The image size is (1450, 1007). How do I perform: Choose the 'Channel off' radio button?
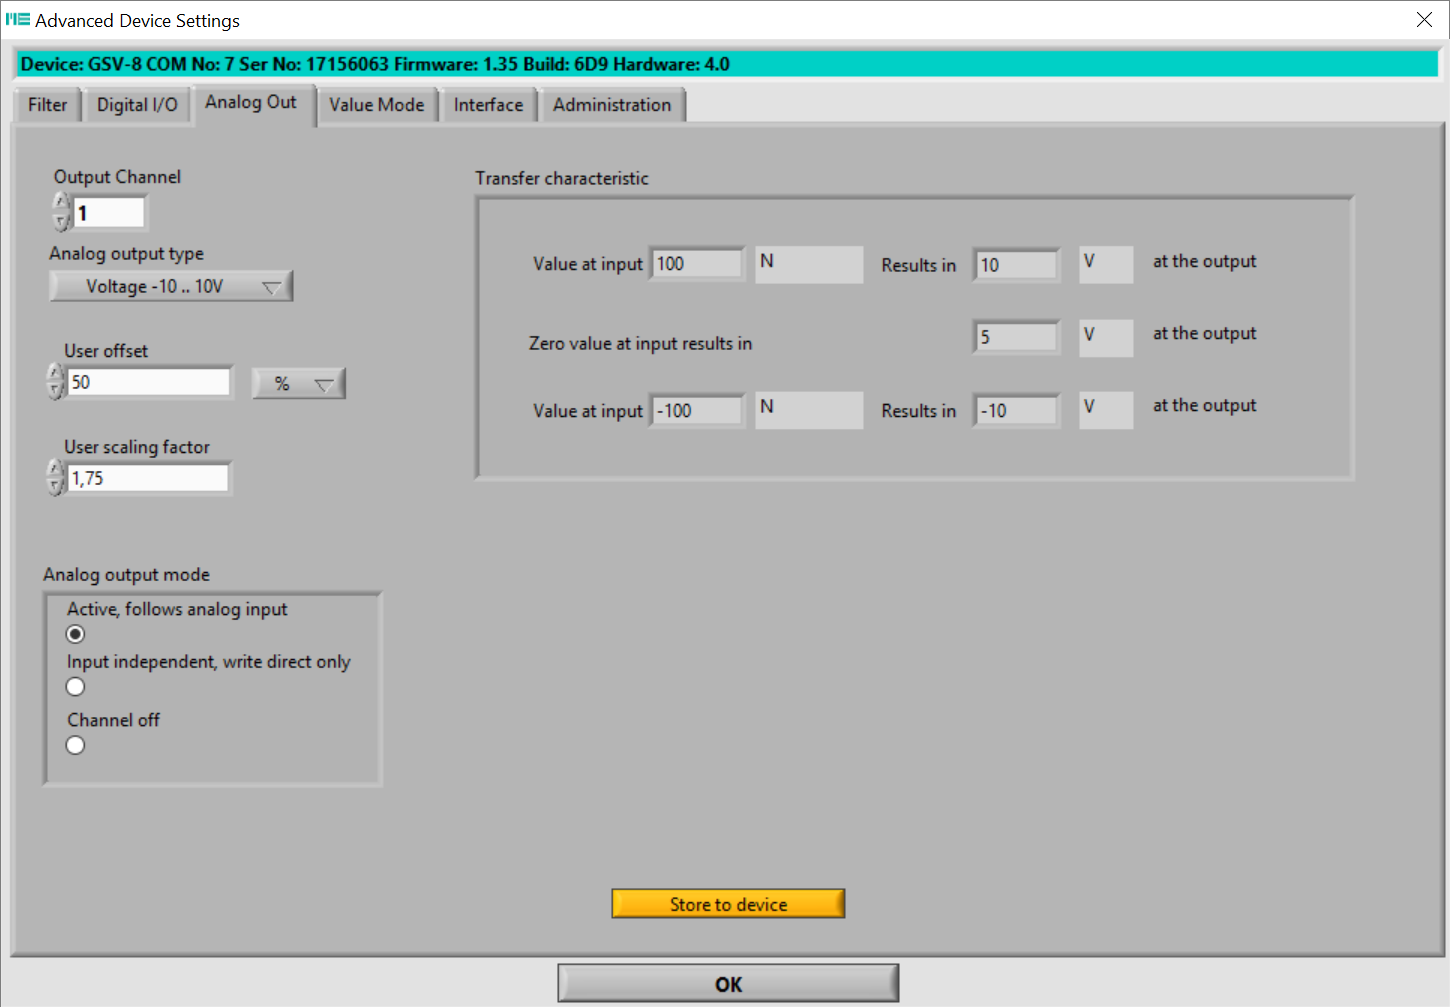75,745
